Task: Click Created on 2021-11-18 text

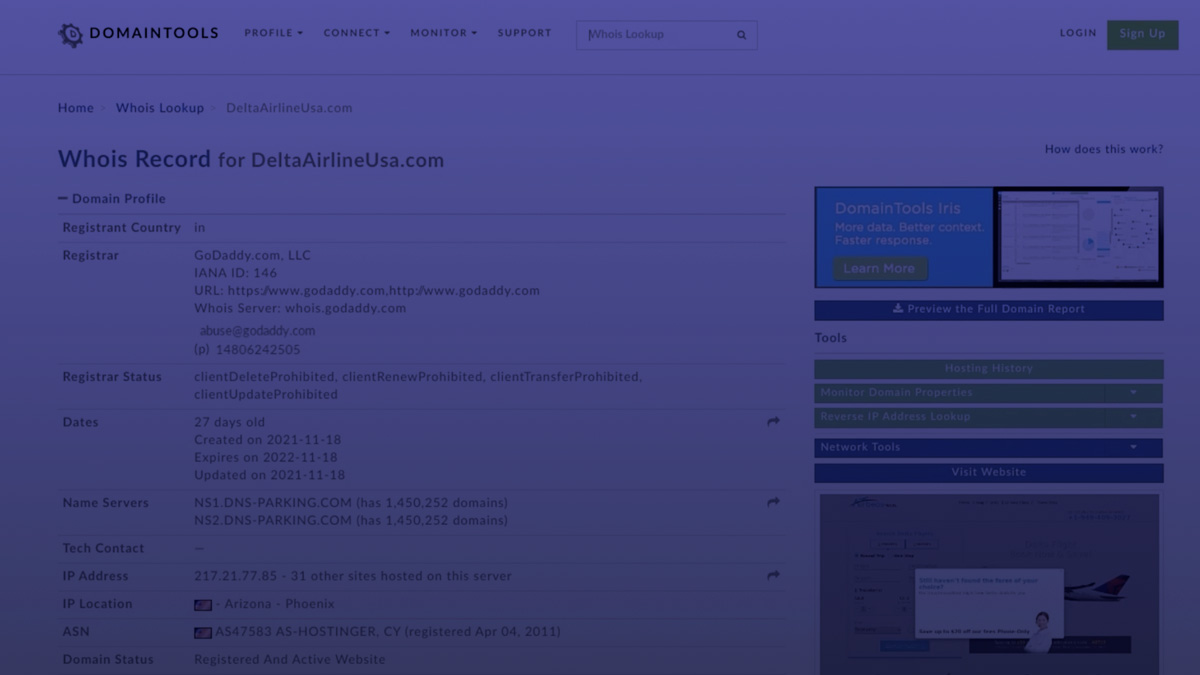Action: (268, 440)
